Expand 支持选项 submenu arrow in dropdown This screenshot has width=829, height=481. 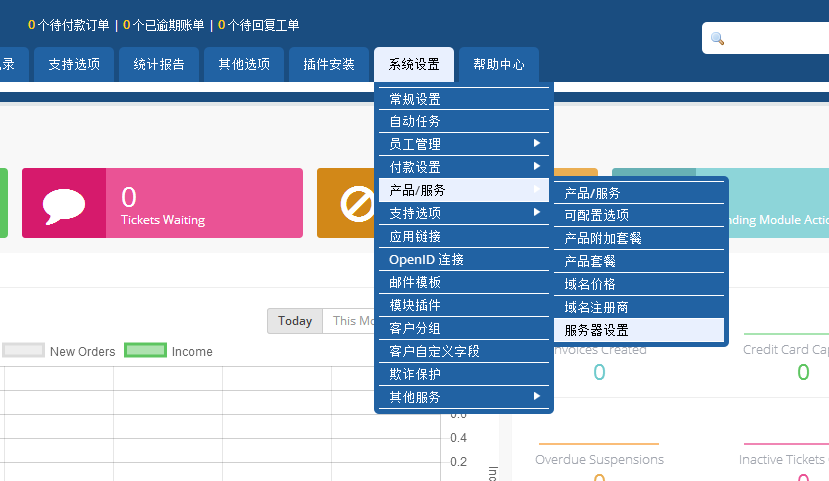click(x=537, y=212)
